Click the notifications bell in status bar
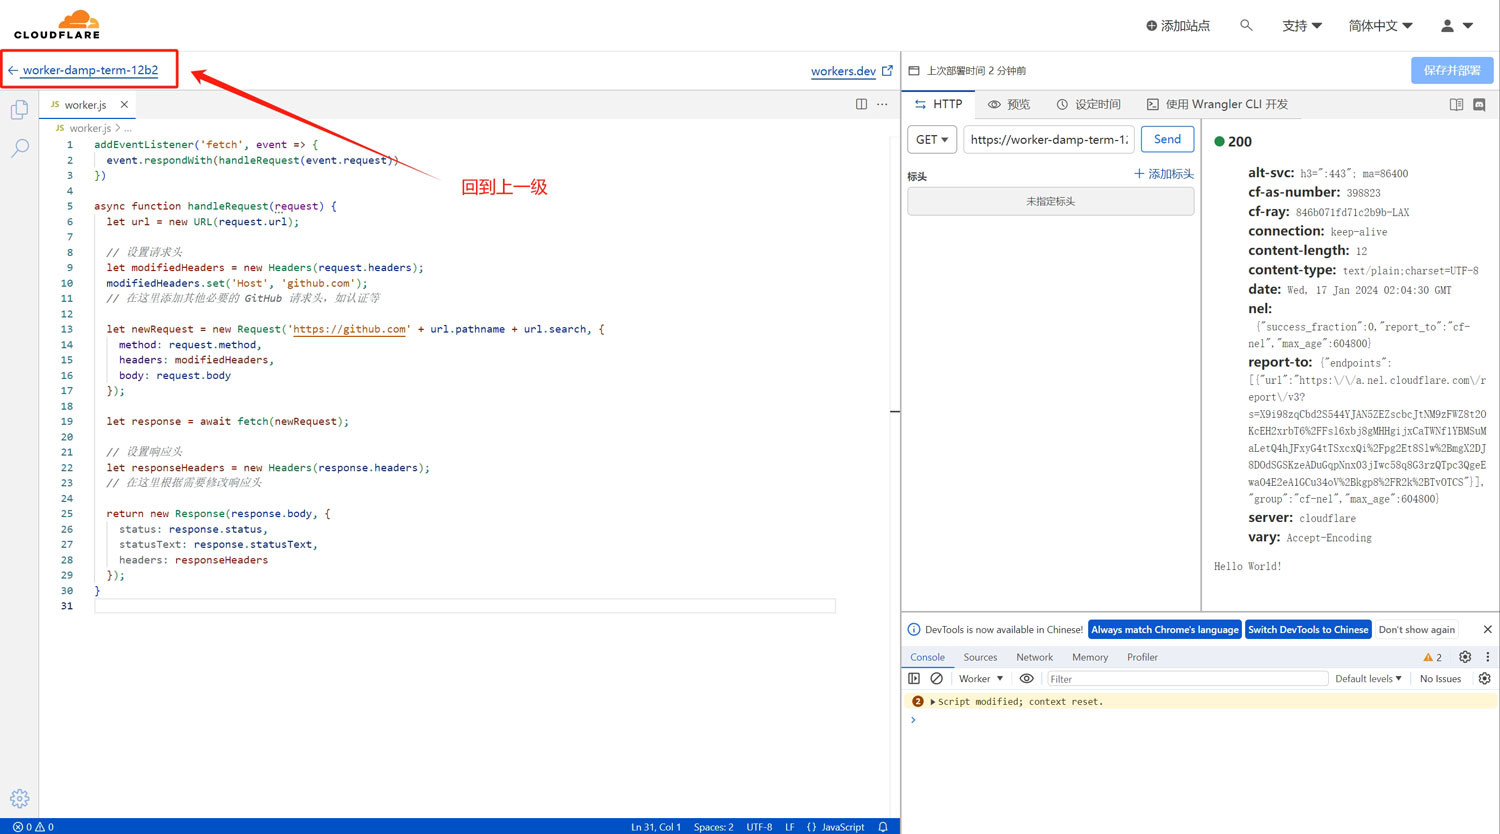This screenshot has height=834, width=1500. tap(883, 827)
